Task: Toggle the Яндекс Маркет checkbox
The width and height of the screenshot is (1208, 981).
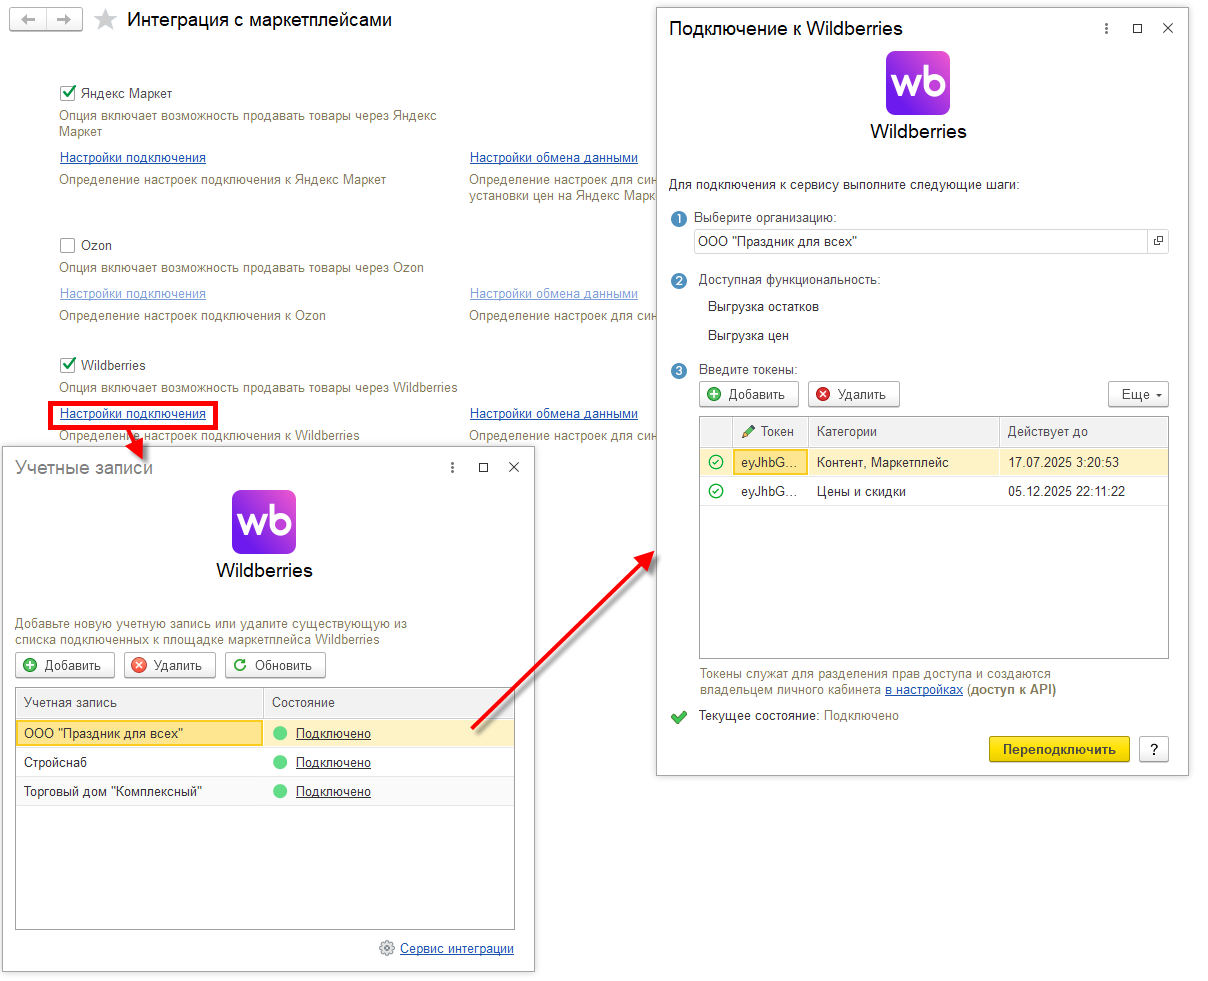Action: 68,93
